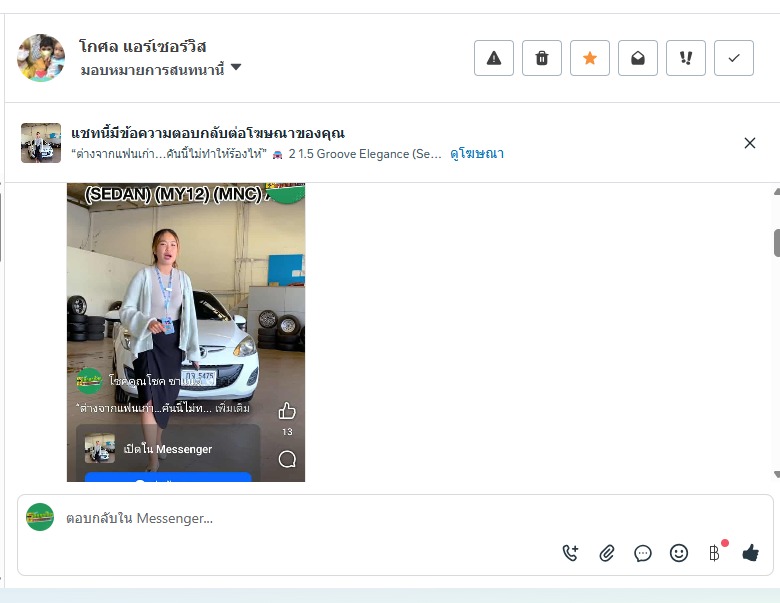
Task: Open saved replies speech bubble icon
Action: point(643,553)
